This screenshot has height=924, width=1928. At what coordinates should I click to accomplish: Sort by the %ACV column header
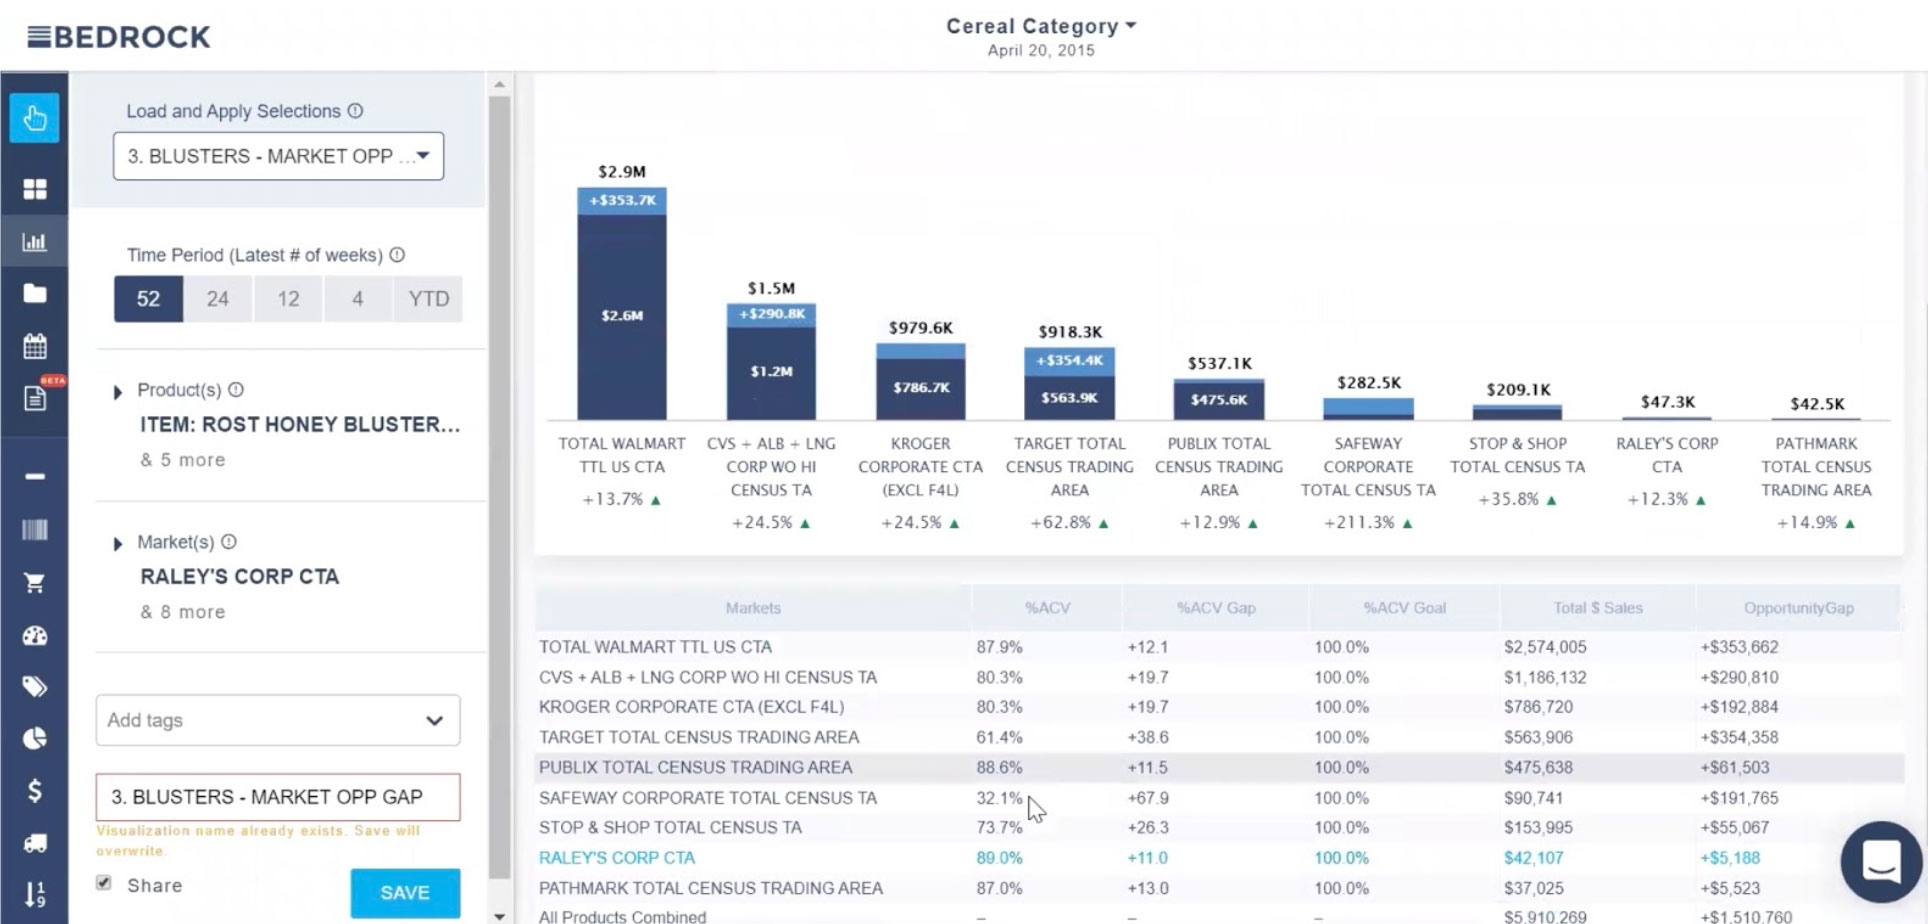tap(1047, 608)
